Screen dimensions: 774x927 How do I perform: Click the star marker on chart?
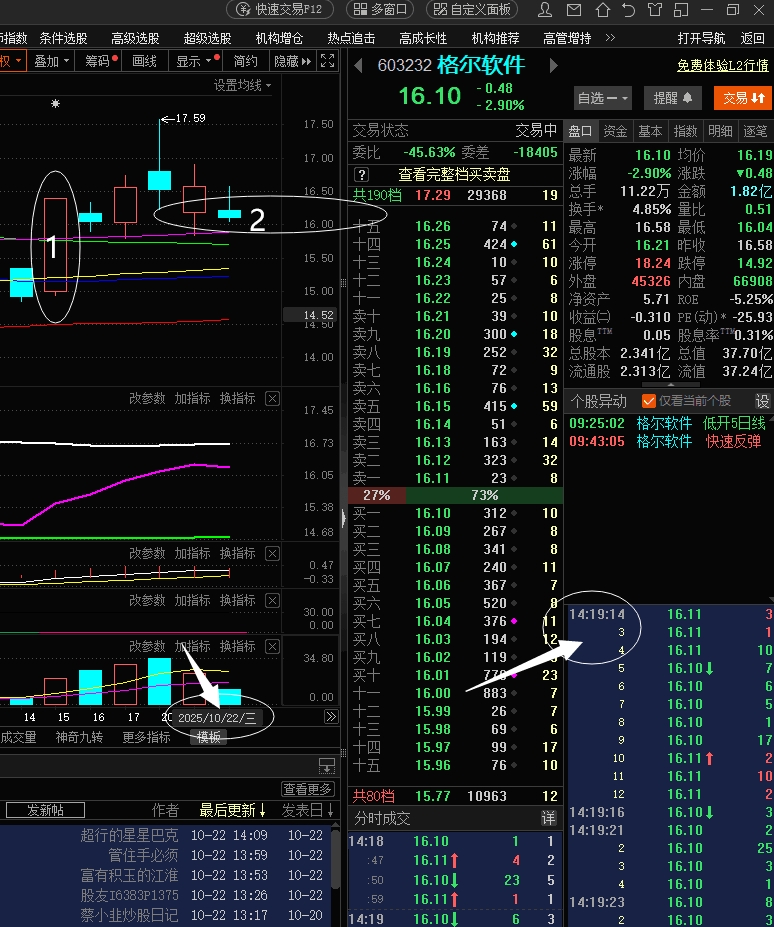pyautogui.click(x=56, y=104)
